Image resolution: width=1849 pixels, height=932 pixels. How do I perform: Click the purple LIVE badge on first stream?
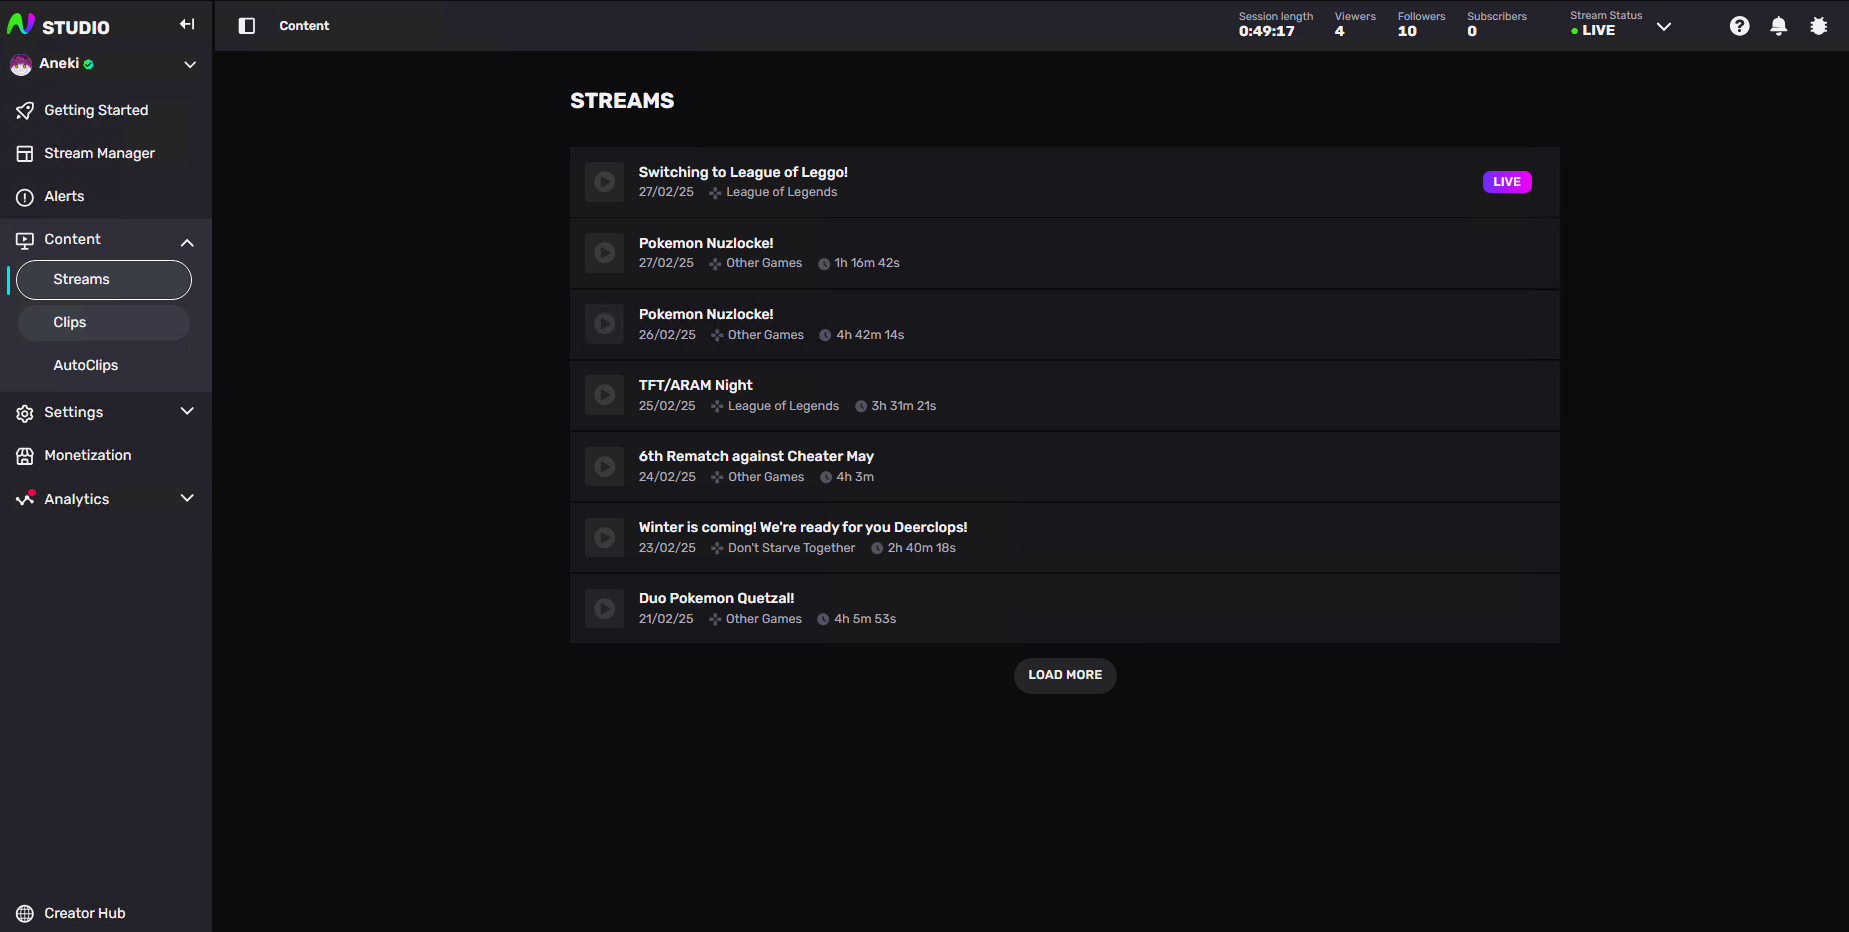tap(1506, 182)
